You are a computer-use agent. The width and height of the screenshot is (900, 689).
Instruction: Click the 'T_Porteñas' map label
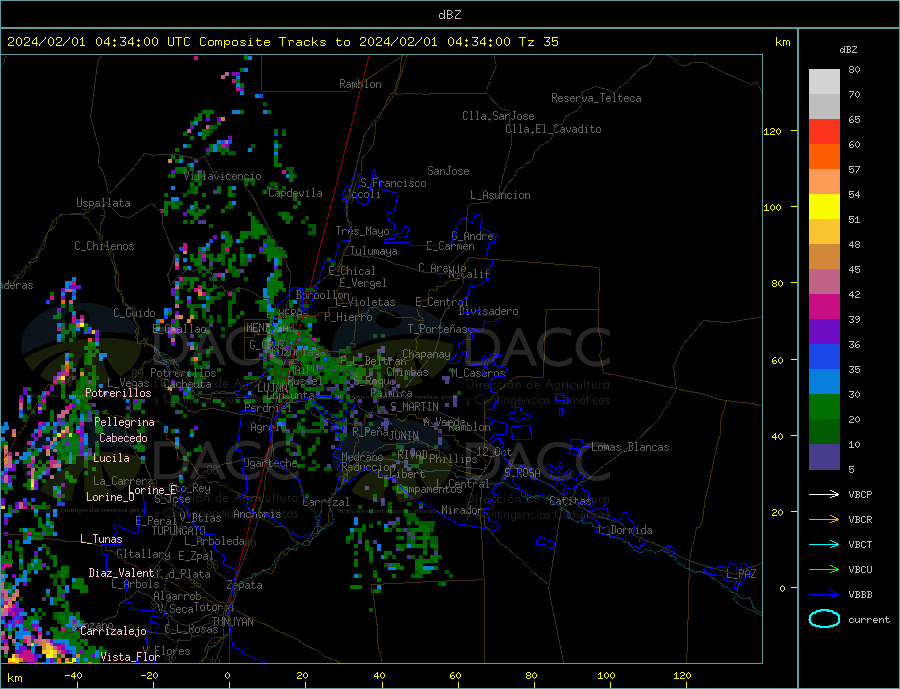437,329
